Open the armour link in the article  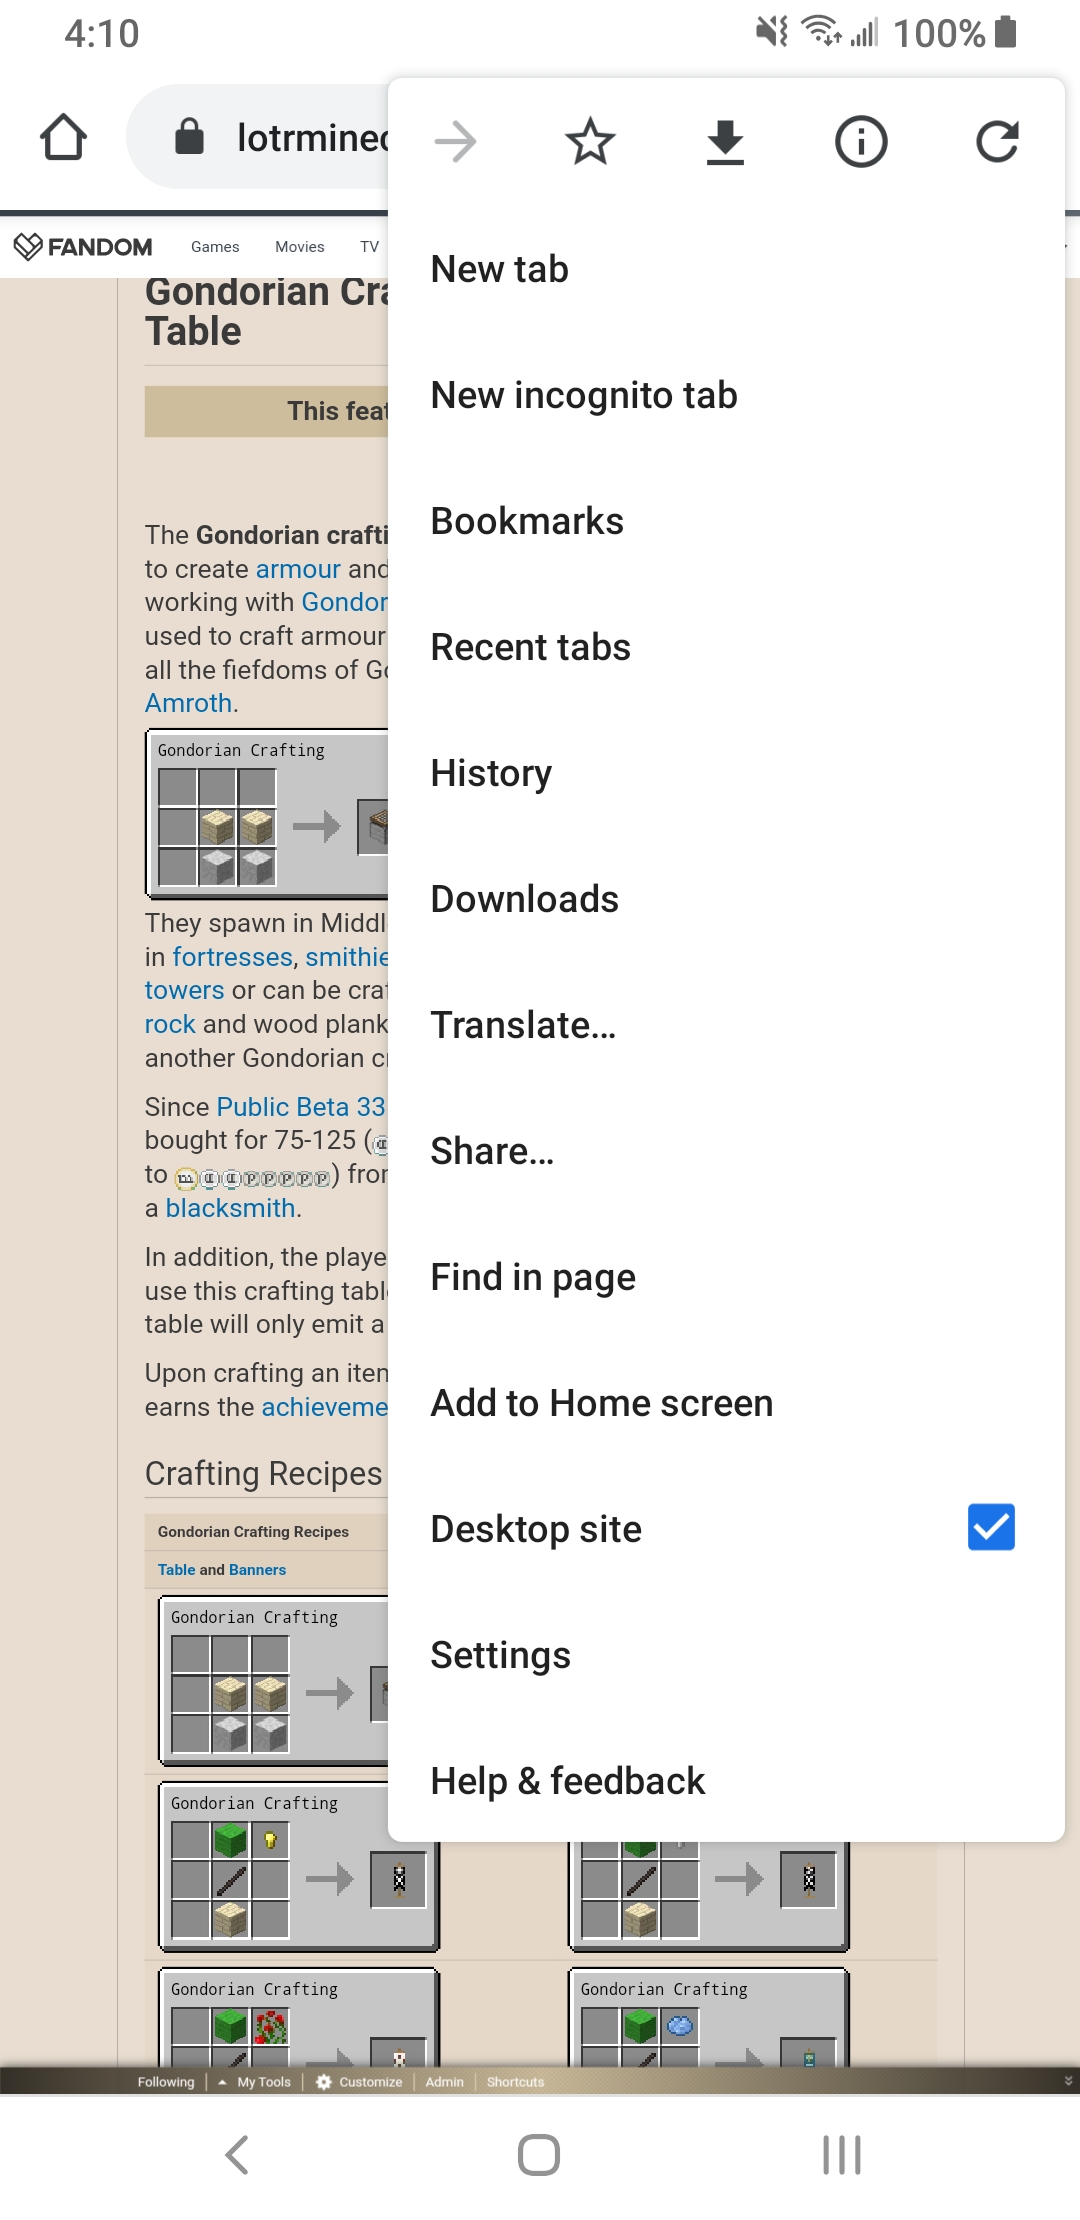(298, 569)
